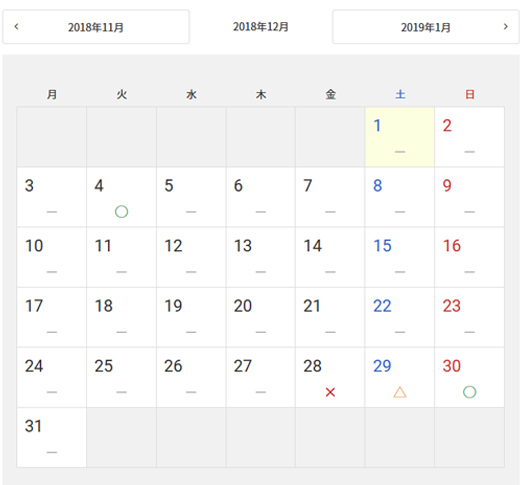
Task: Click the red X icon on December 28
Action: (330, 392)
